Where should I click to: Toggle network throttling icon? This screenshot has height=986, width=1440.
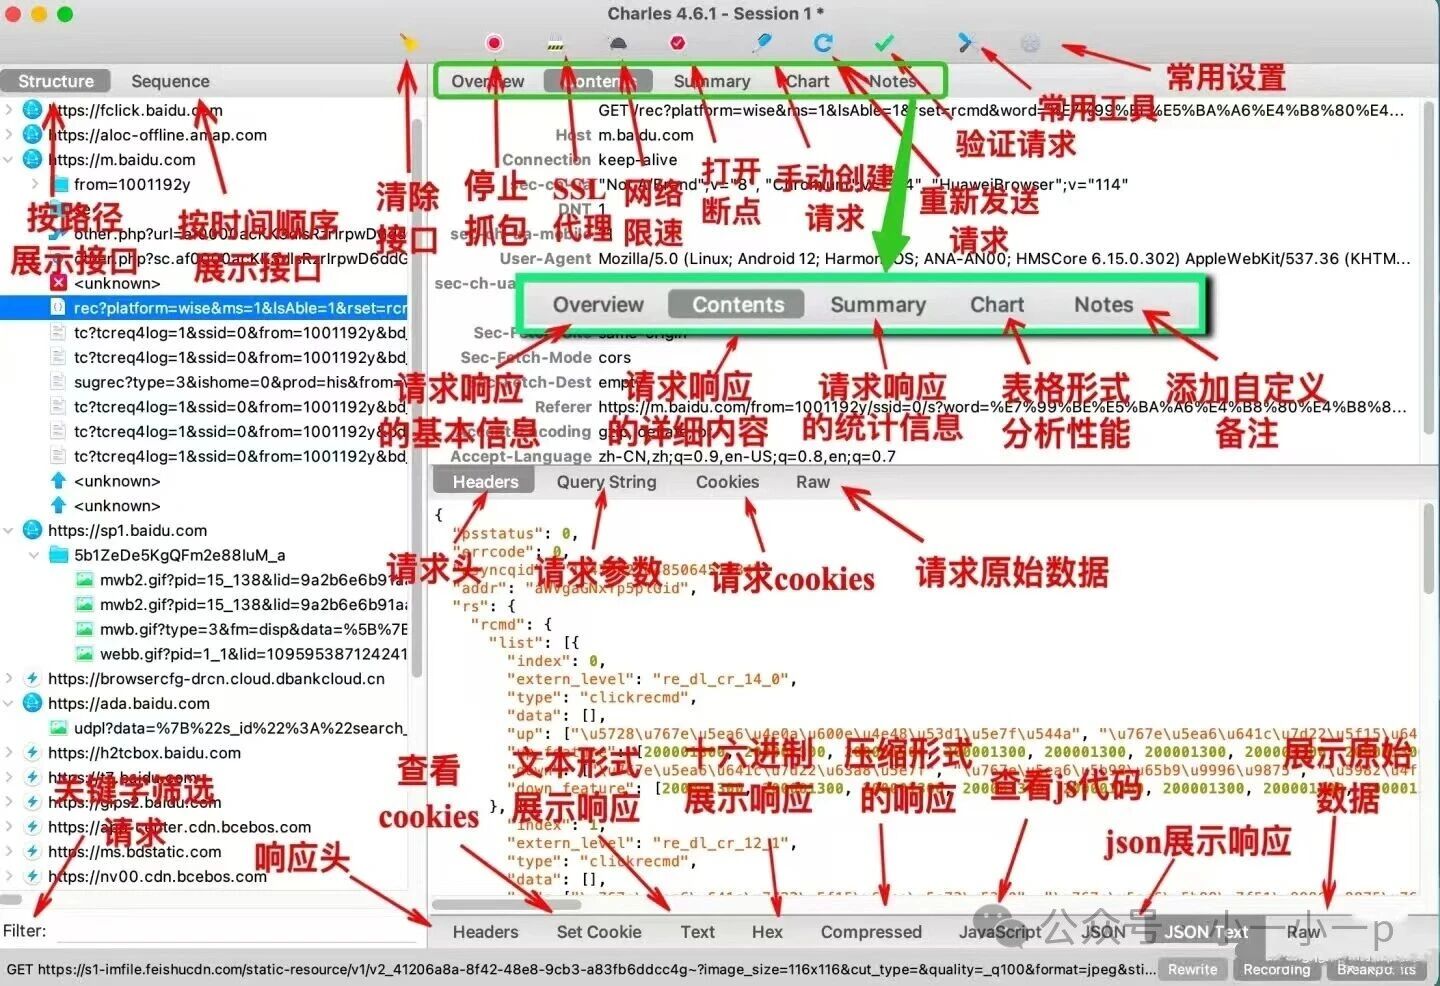(617, 43)
